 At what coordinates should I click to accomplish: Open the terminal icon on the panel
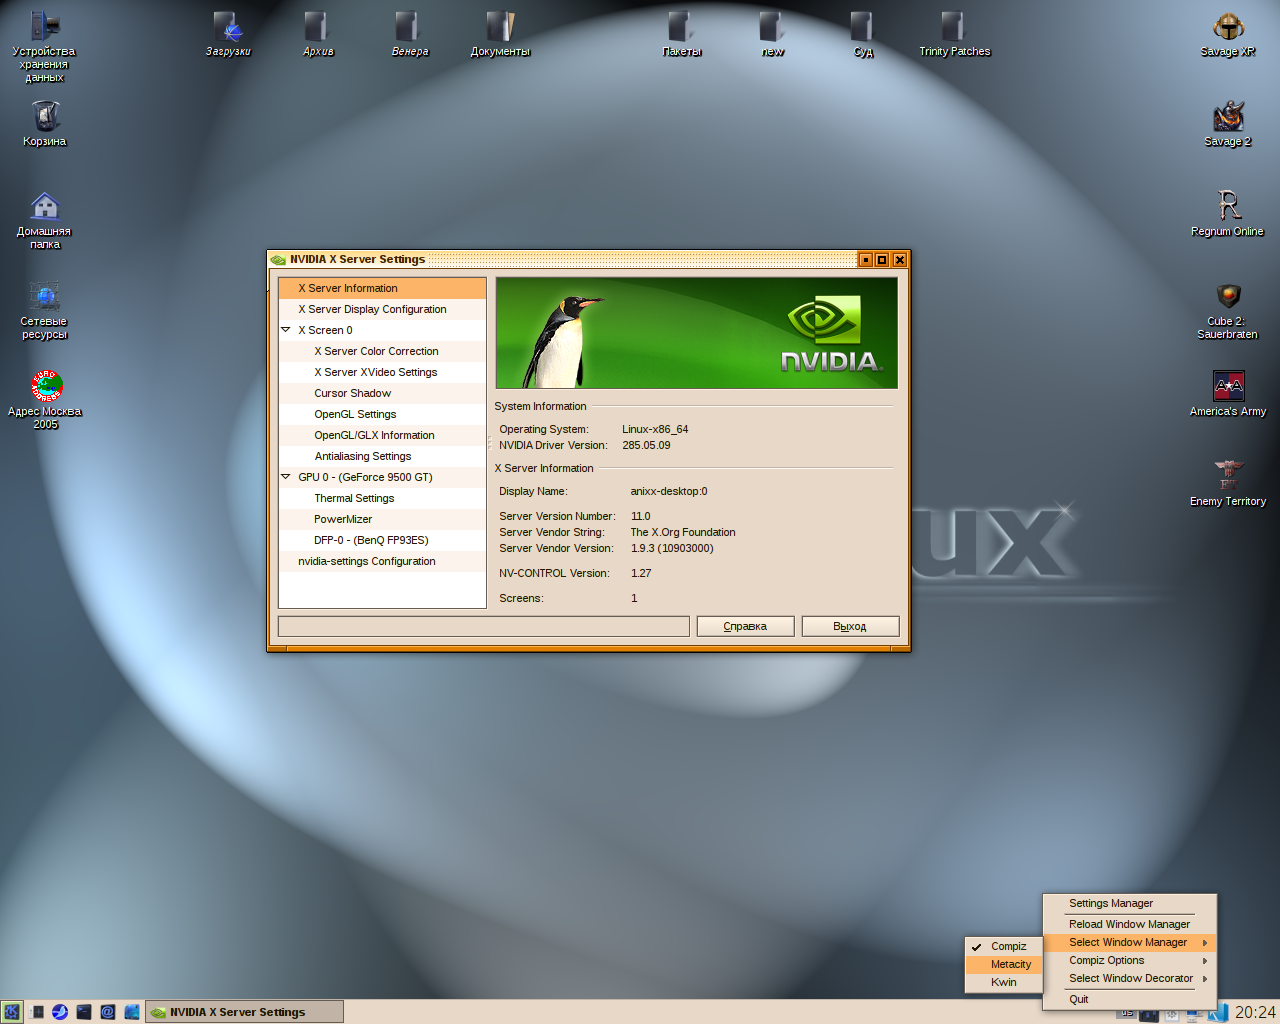click(x=84, y=1012)
